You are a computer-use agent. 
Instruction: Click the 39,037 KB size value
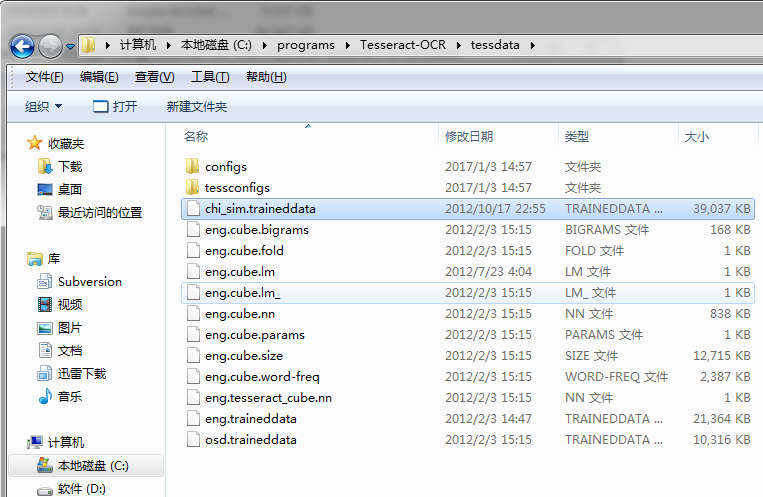(722, 209)
